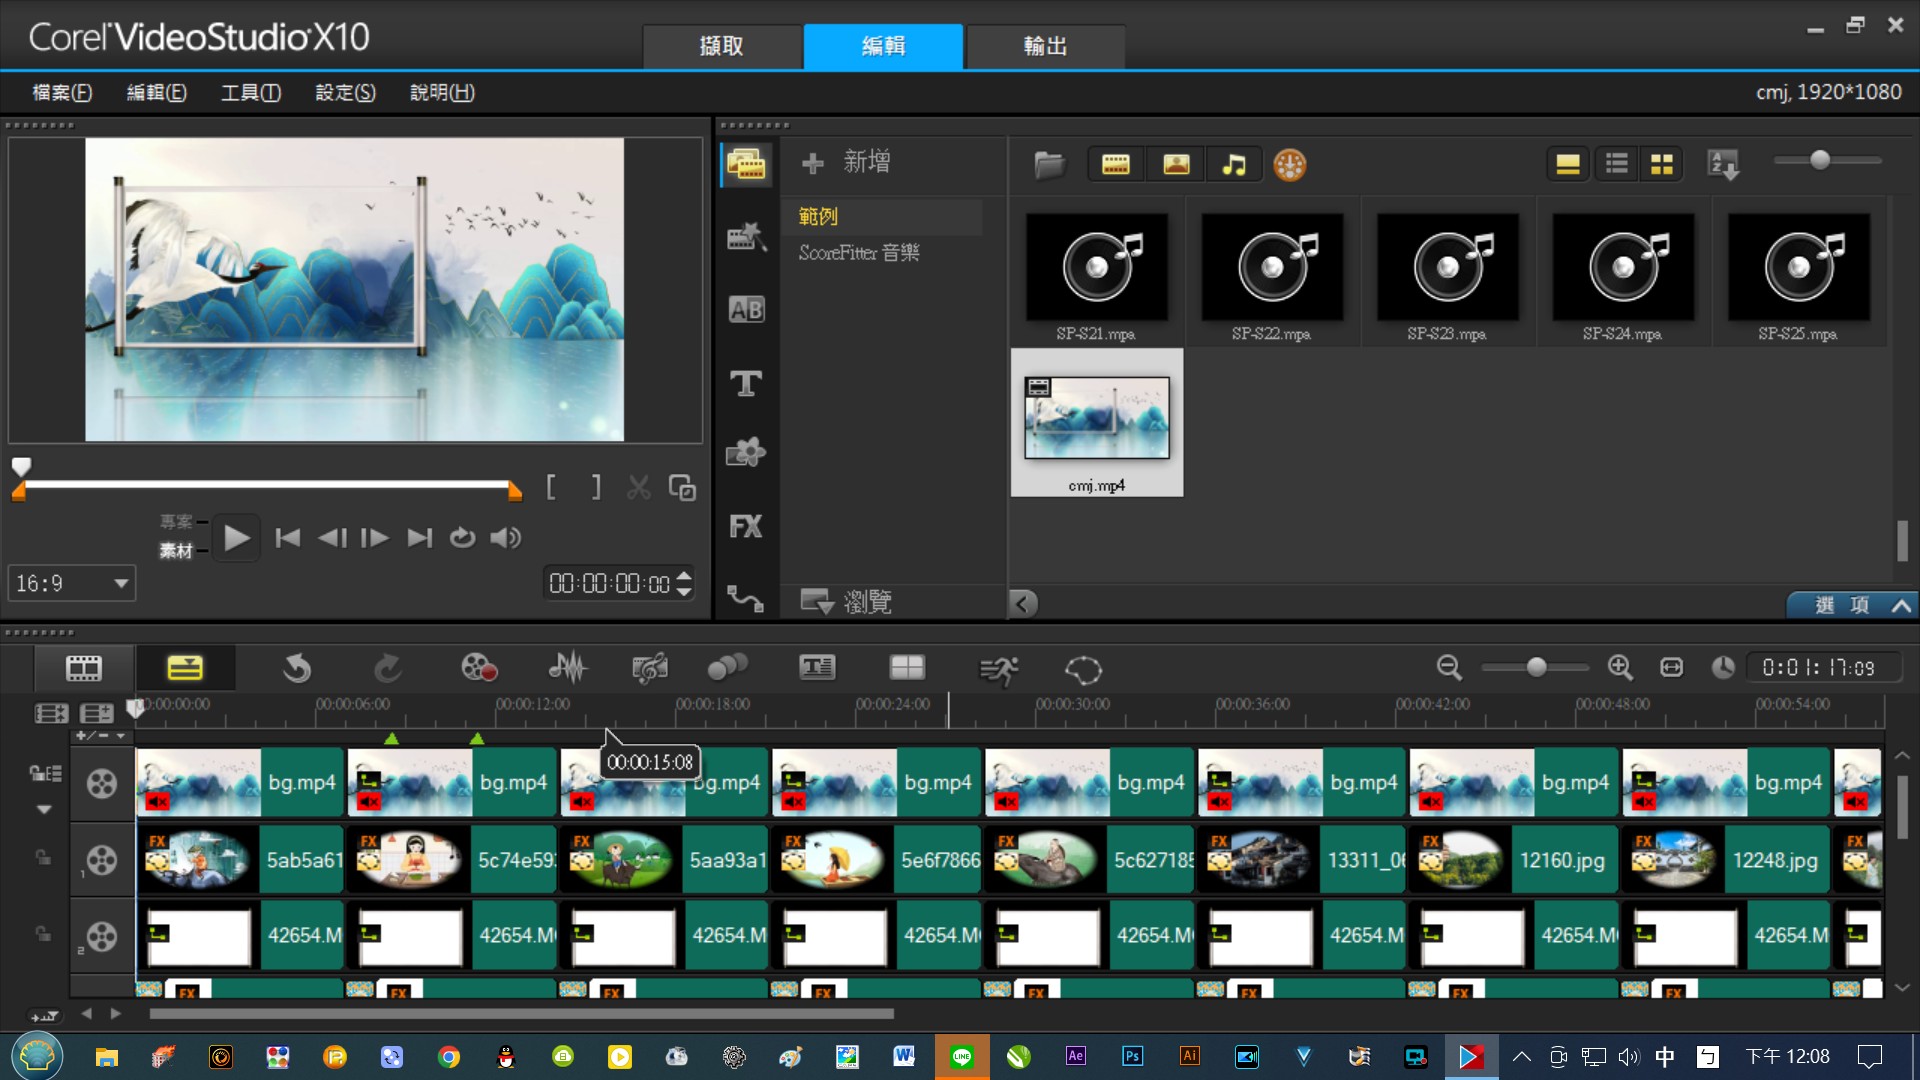Zoom in the timeline
The width and height of the screenshot is (1920, 1080).
pos(1620,668)
